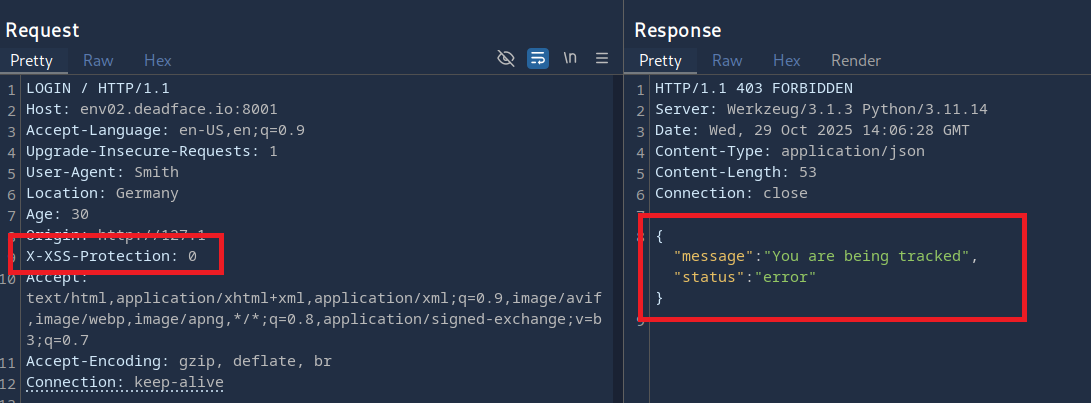This screenshot has width=1091, height=403.
Task: Click the Connection: keep-alive header line
Action: (125, 383)
